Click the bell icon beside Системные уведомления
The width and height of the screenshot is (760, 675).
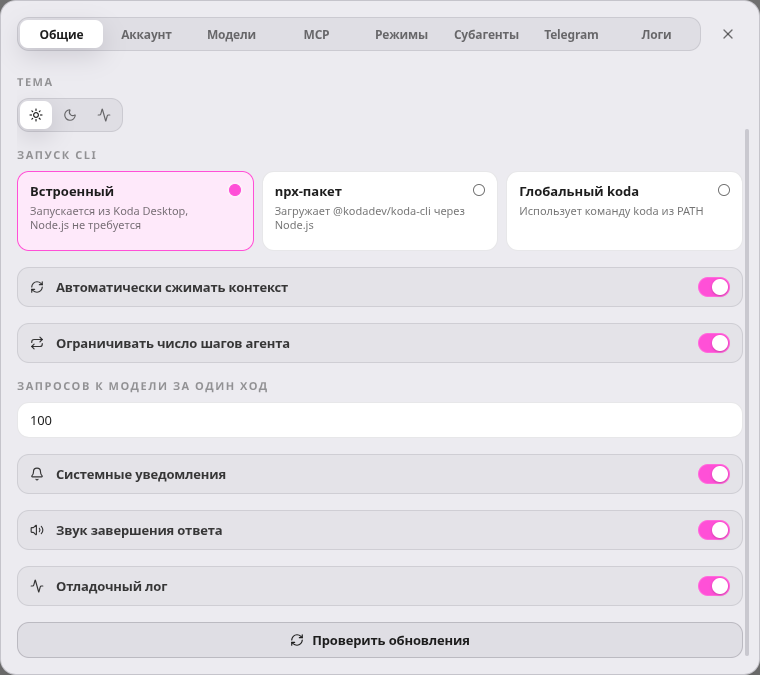pyautogui.click(x=37, y=474)
